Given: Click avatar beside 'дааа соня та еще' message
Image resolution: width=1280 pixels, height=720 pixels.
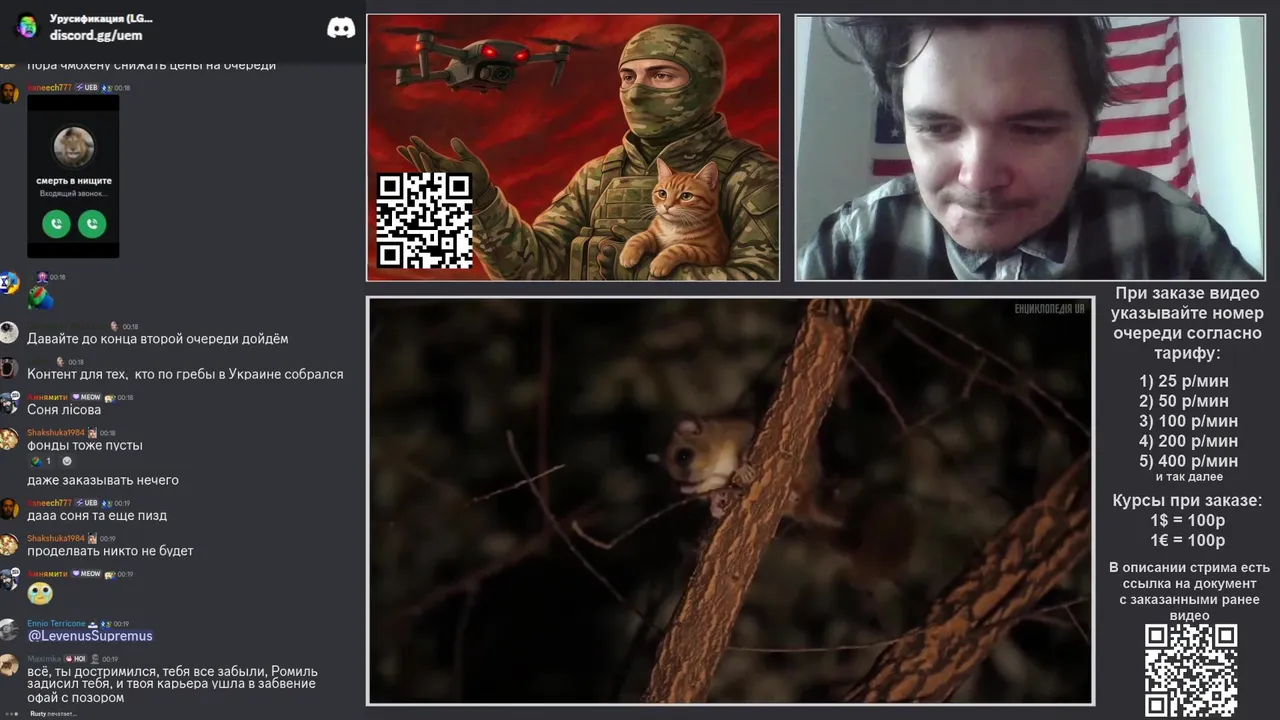Looking at the screenshot, I should pos(9,509).
